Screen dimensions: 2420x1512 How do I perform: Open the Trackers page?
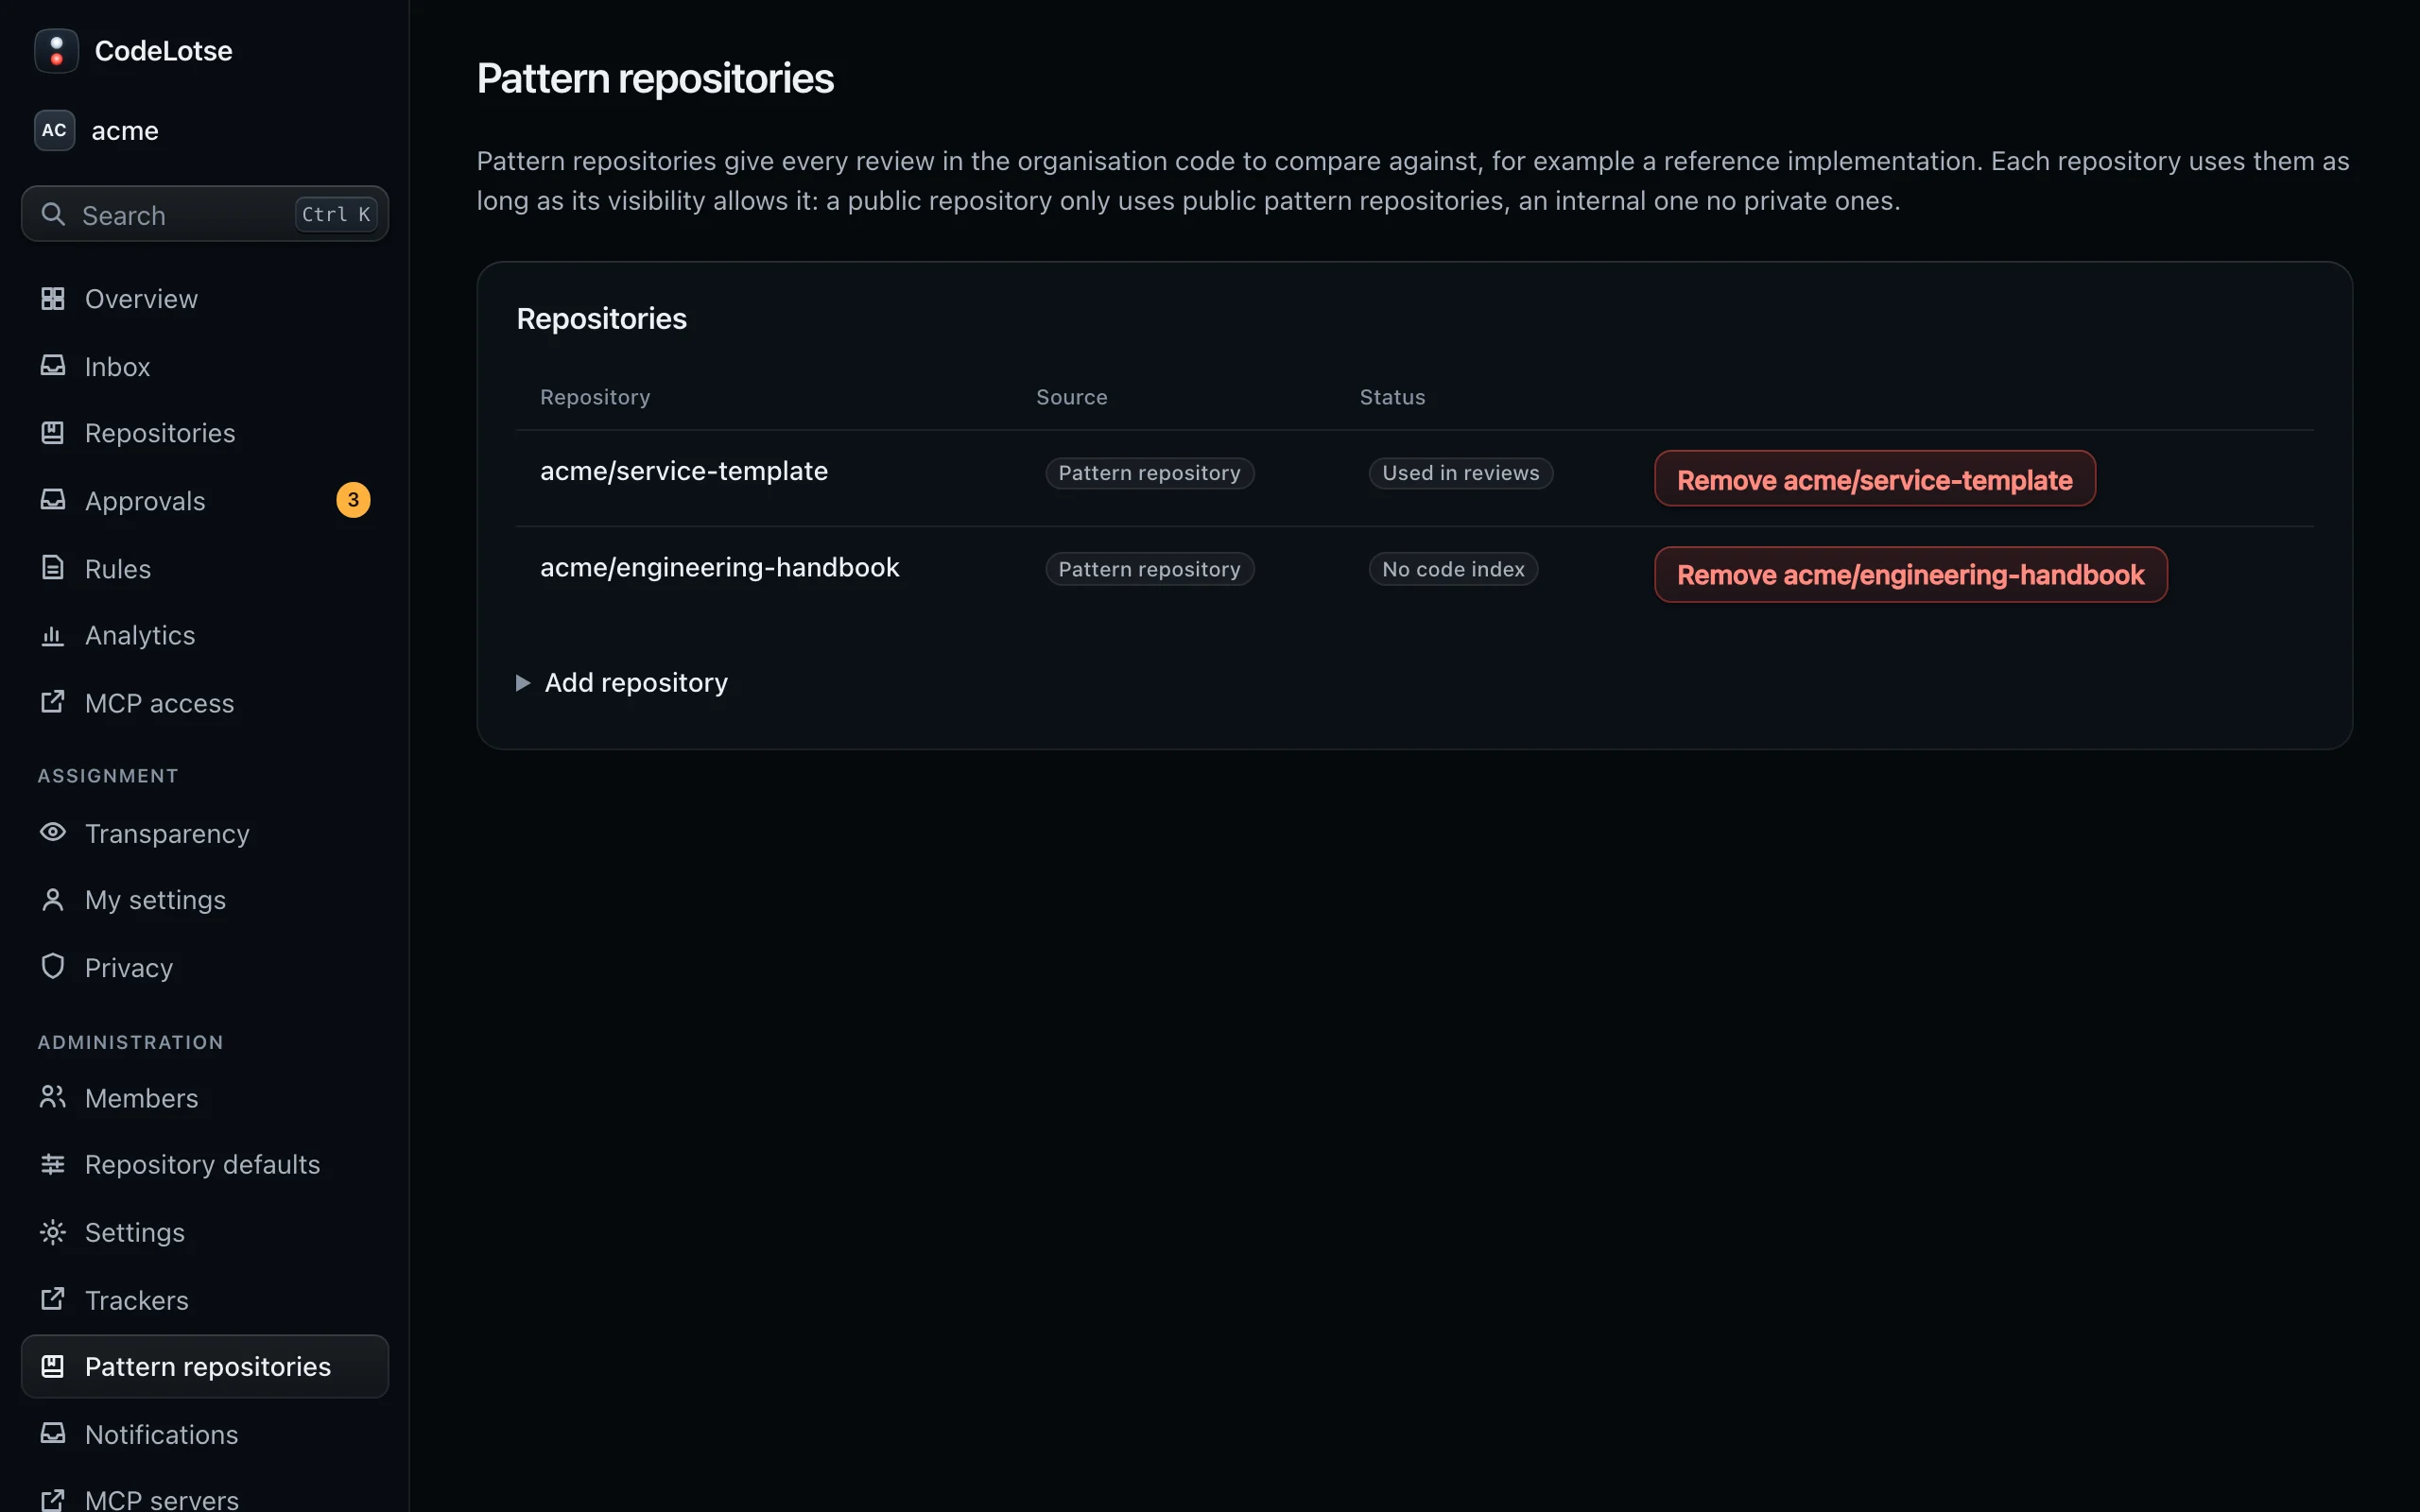205,1300
